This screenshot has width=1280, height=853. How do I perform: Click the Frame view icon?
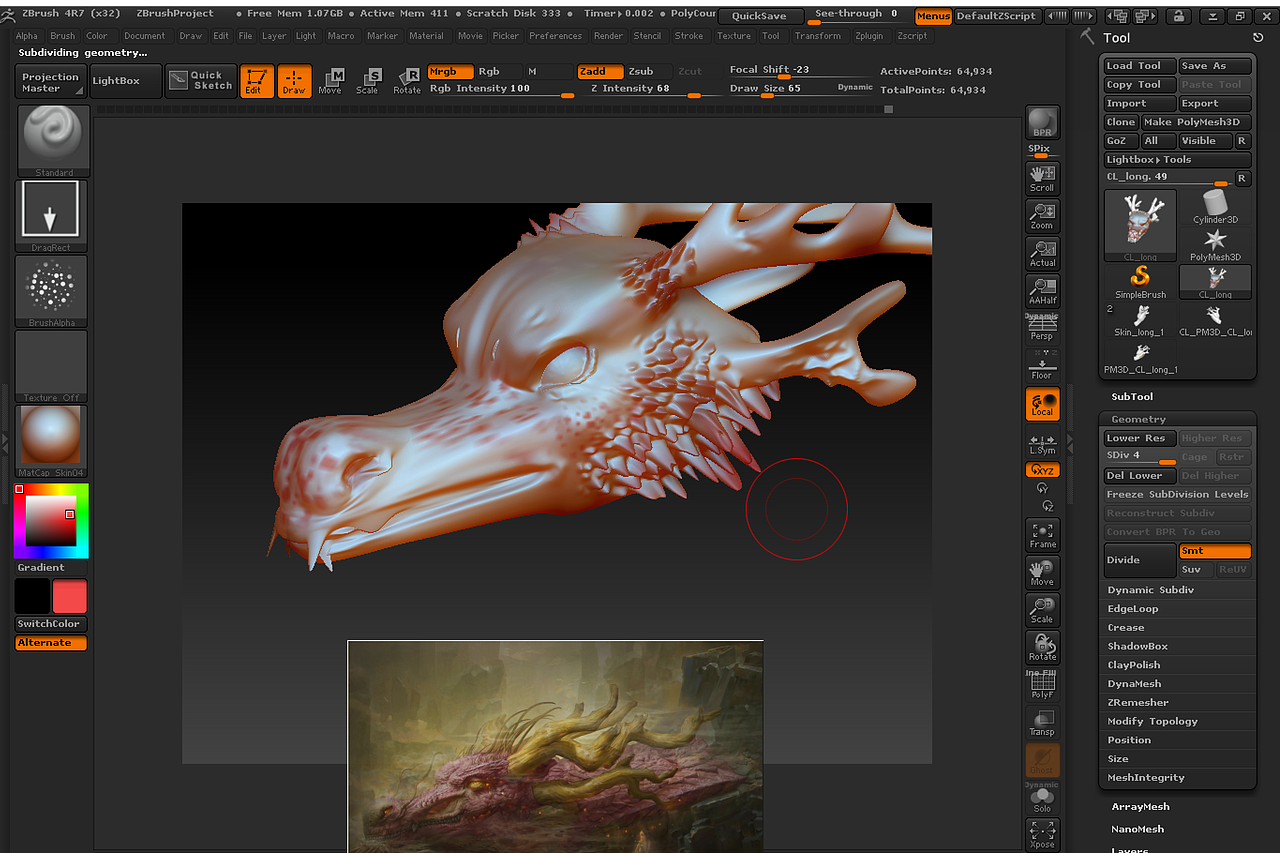point(1042,535)
